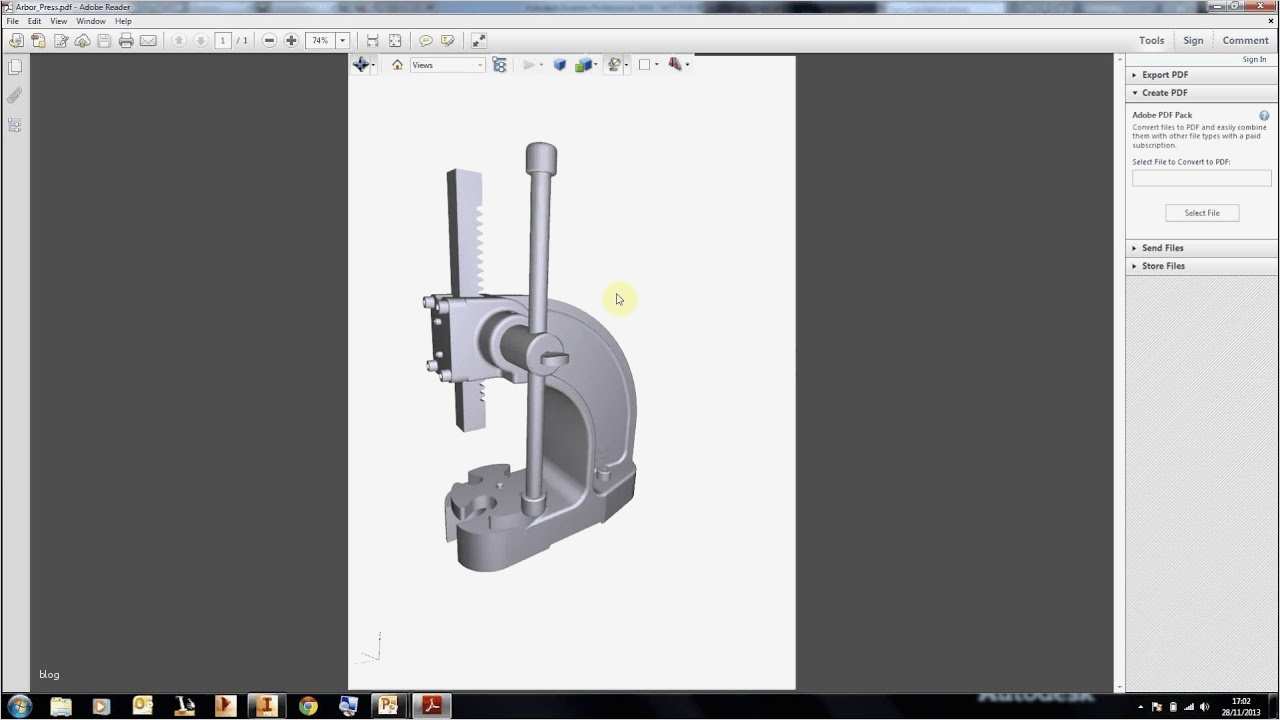Open the Windows Start menu
The image size is (1280, 720).
19,706
